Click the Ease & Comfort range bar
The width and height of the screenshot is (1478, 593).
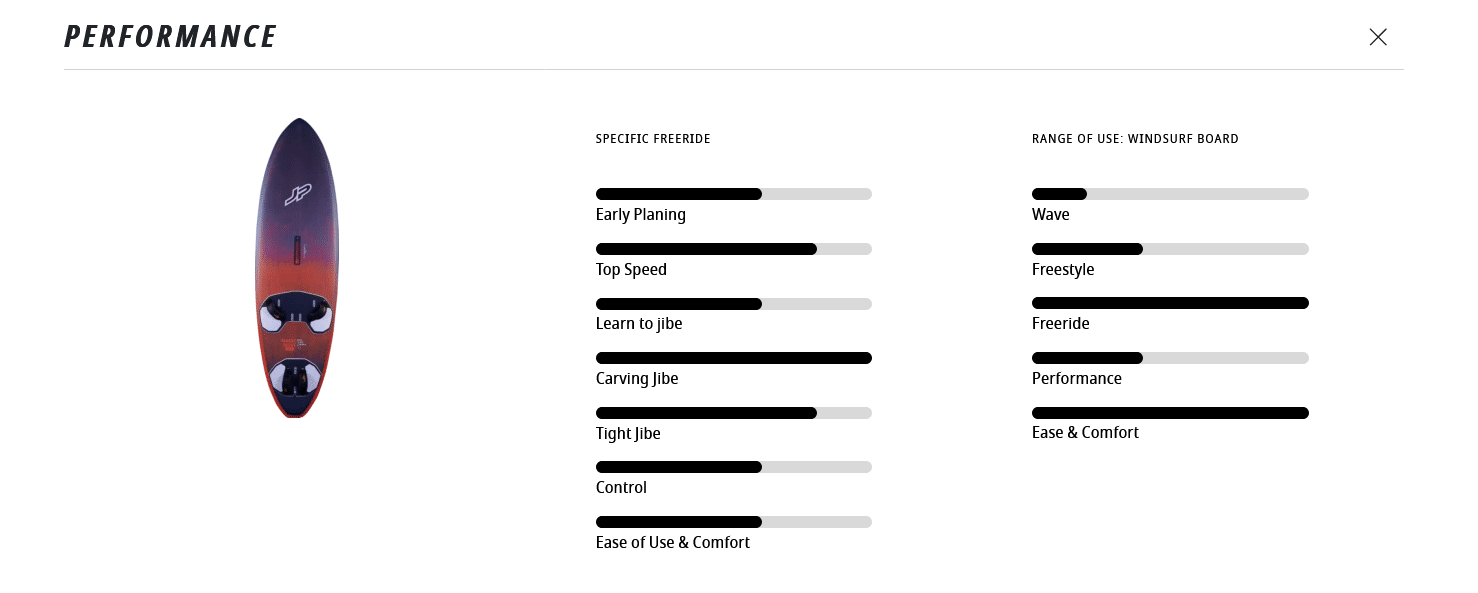[x=1170, y=413]
